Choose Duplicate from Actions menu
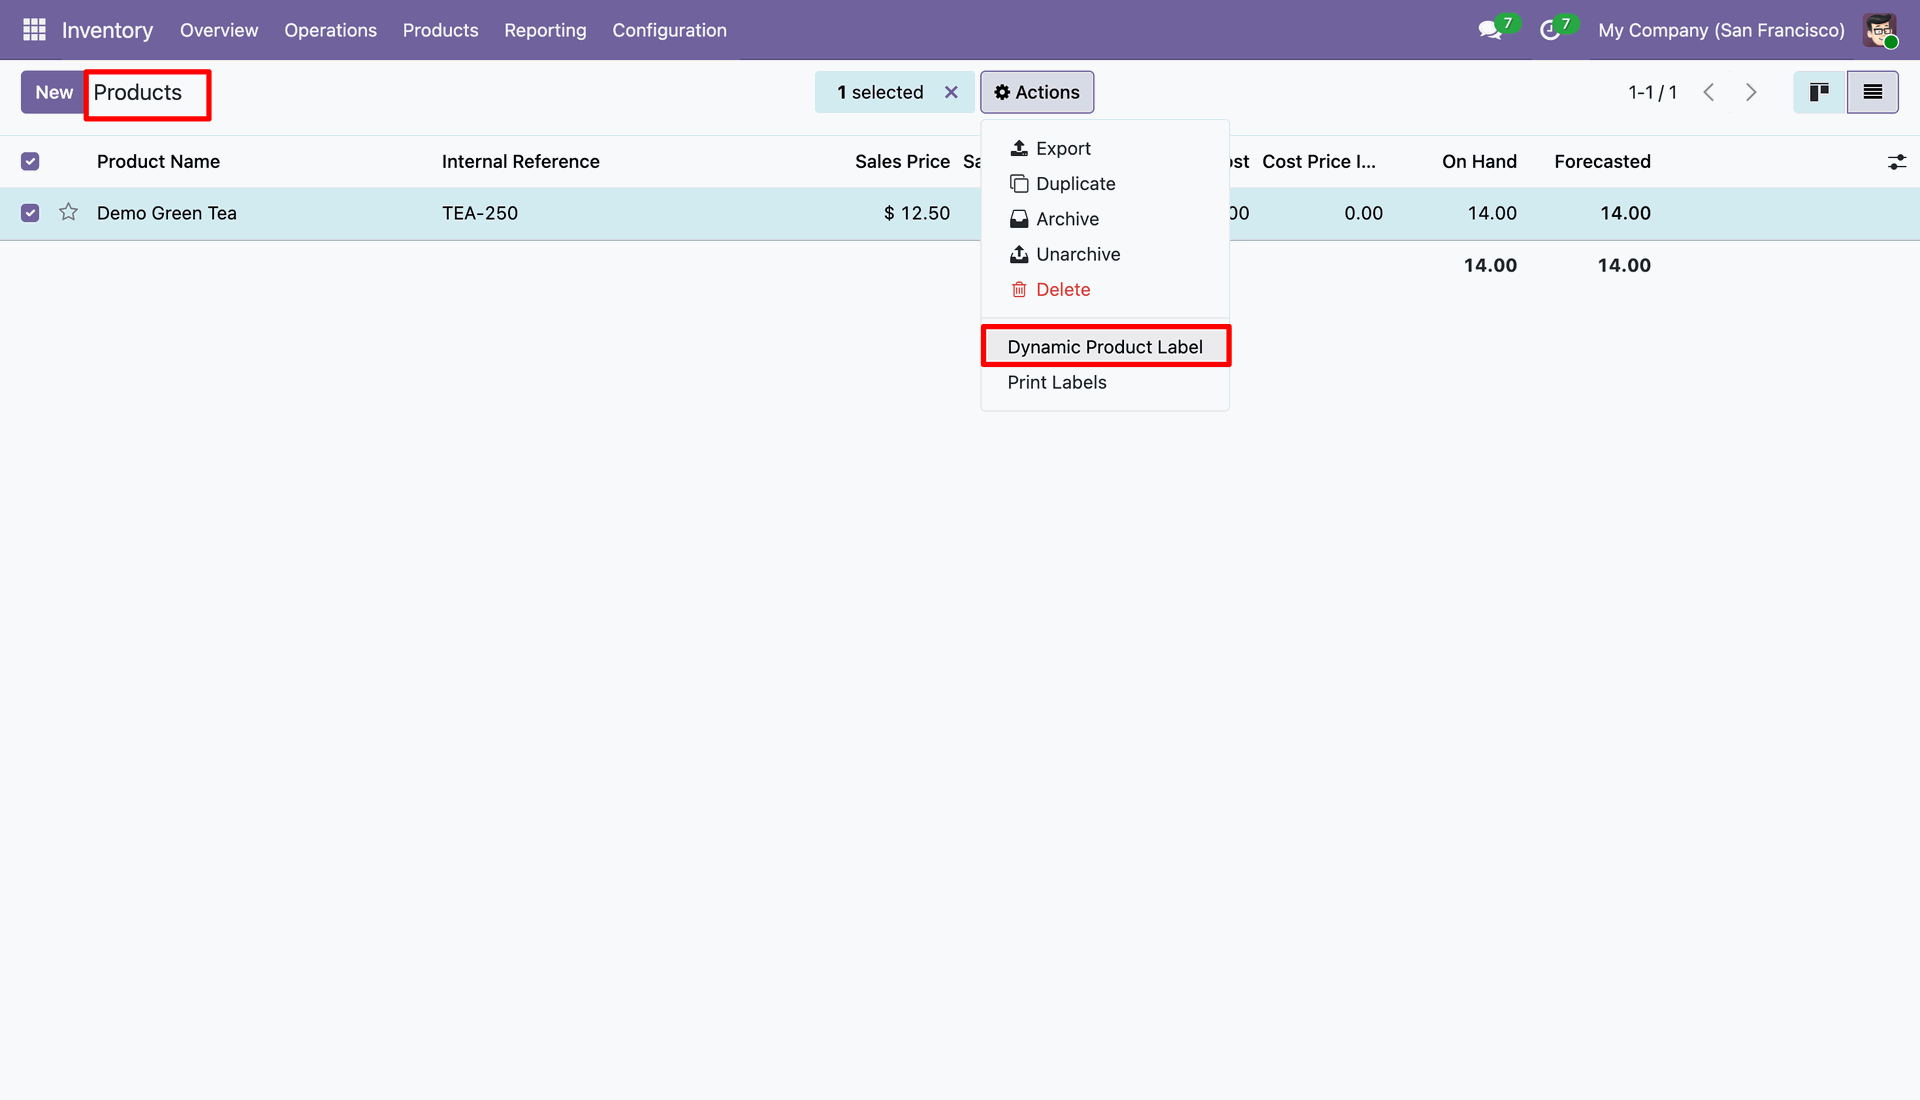The image size is (1920, 1100). (x=1105, y=184)
